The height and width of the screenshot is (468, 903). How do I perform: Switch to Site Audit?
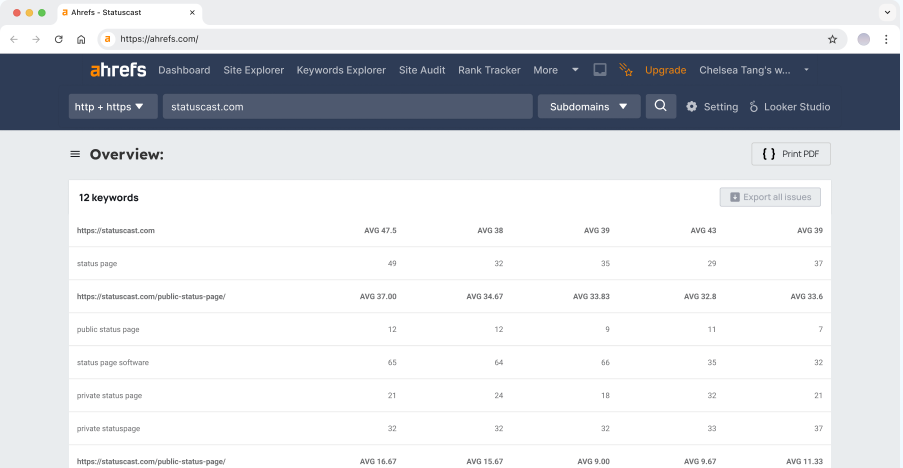[x=422, y=70]
